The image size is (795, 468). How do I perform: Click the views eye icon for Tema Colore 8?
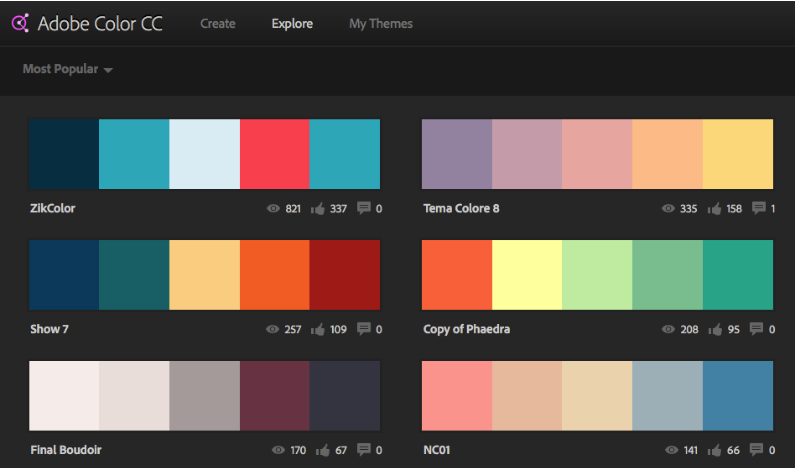(668, 208)
